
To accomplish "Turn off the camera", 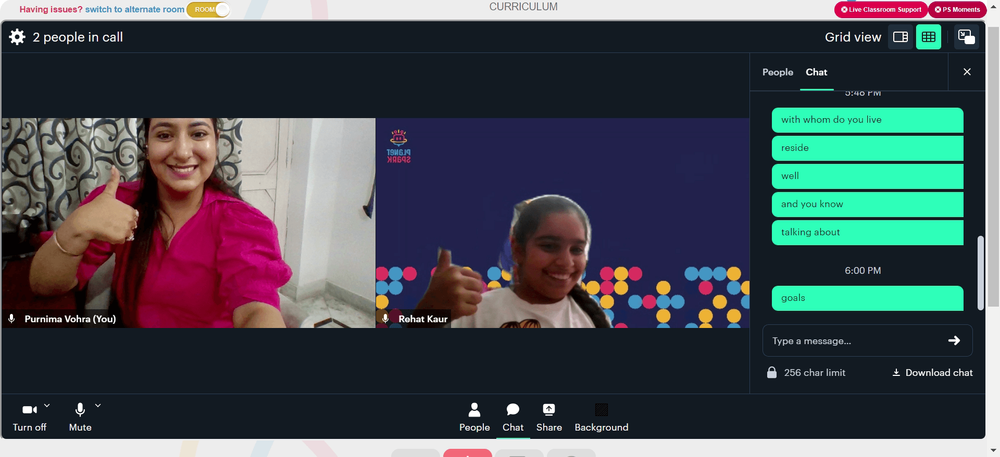I will 29,417.
